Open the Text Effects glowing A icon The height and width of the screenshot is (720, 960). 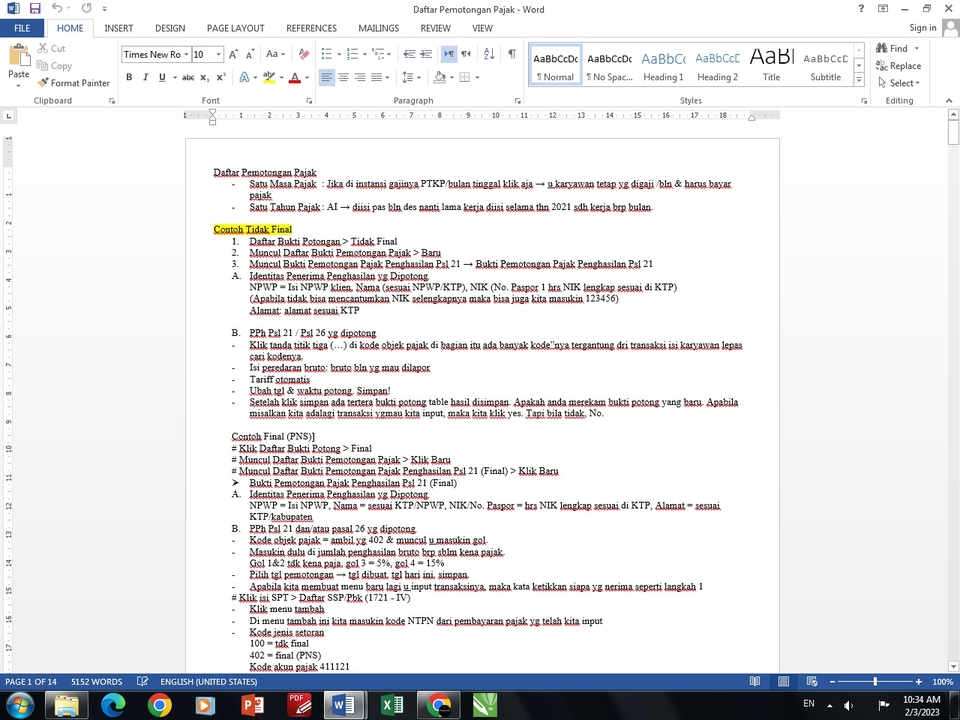coord(244,77)
